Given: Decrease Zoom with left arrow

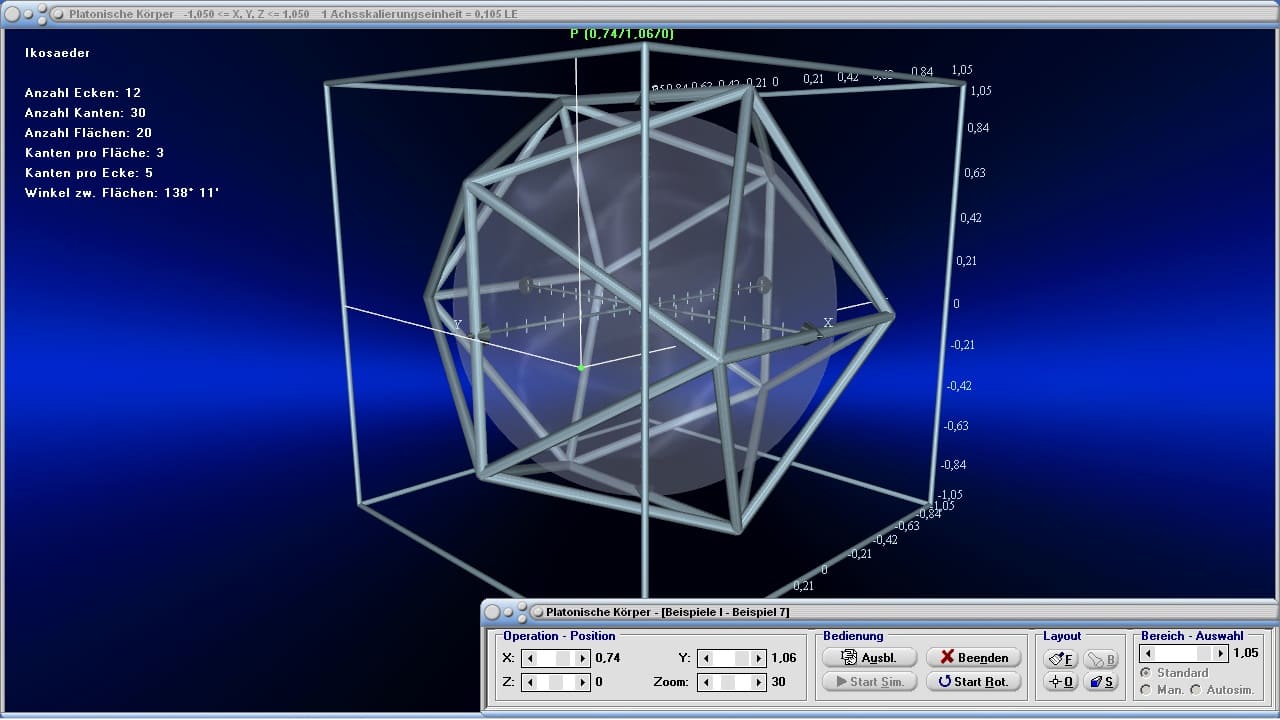Looking at the screenshot, I should point(707,682).
